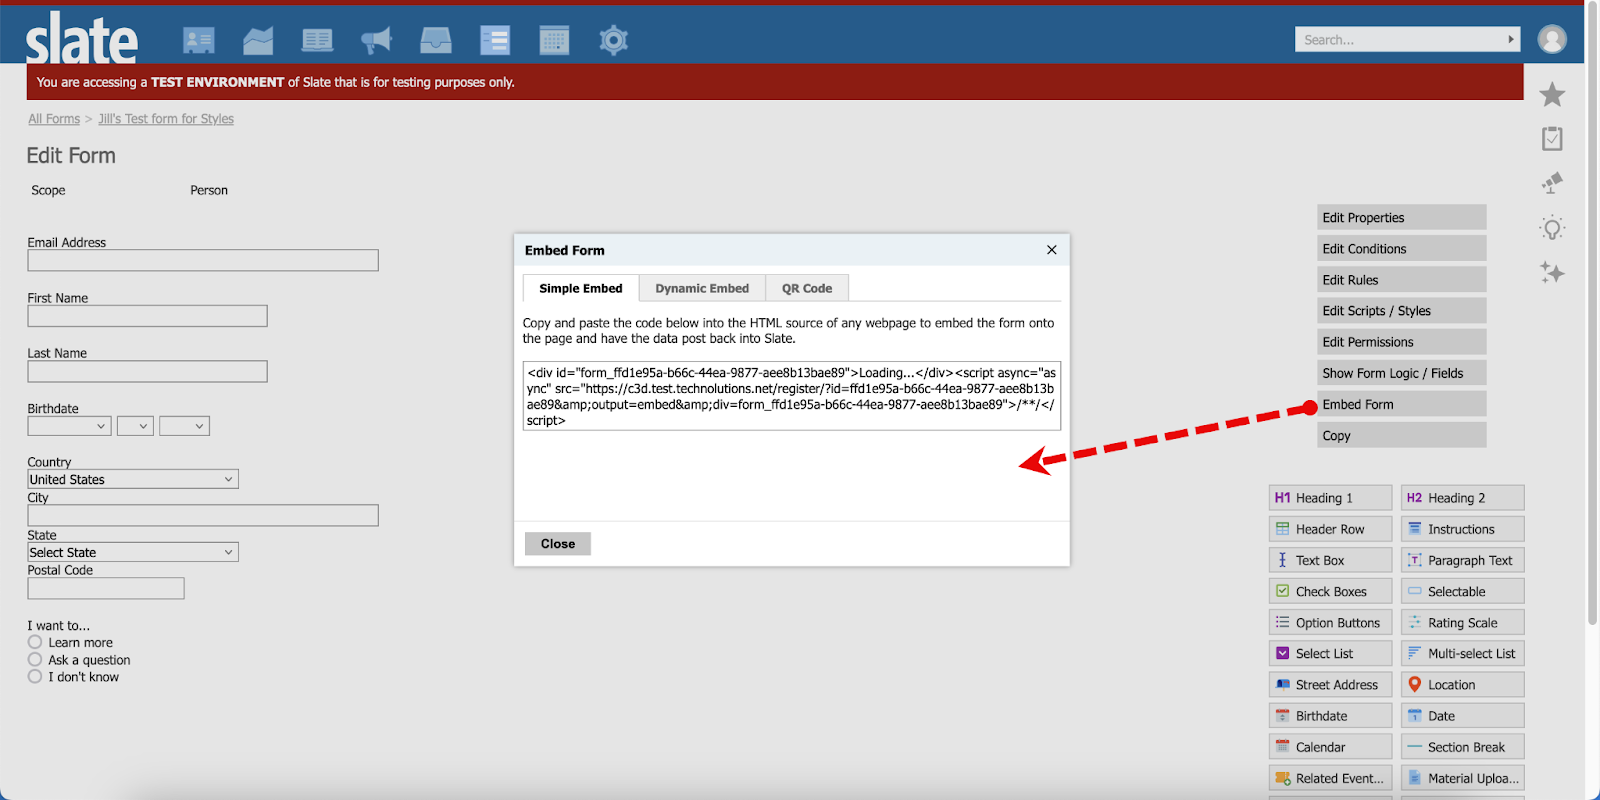This screenshot has height=800, width=1600.
Task: Add a Header Row element
Action: click(x=1330, y=529)
